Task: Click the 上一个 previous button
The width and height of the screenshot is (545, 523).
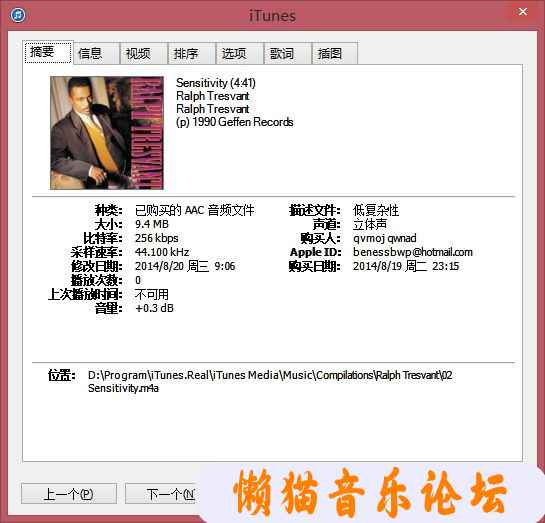Action: coord(69,493)
